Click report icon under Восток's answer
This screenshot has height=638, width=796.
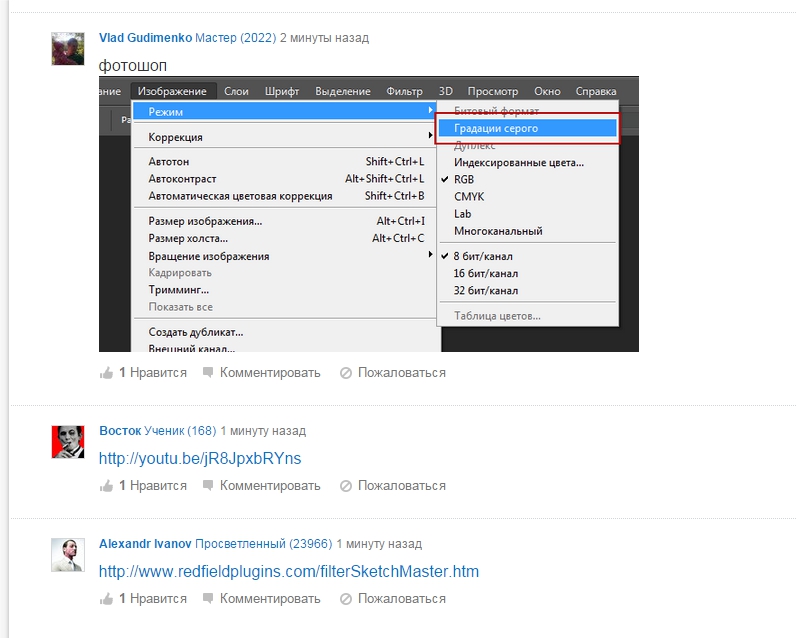pos(346,486)
